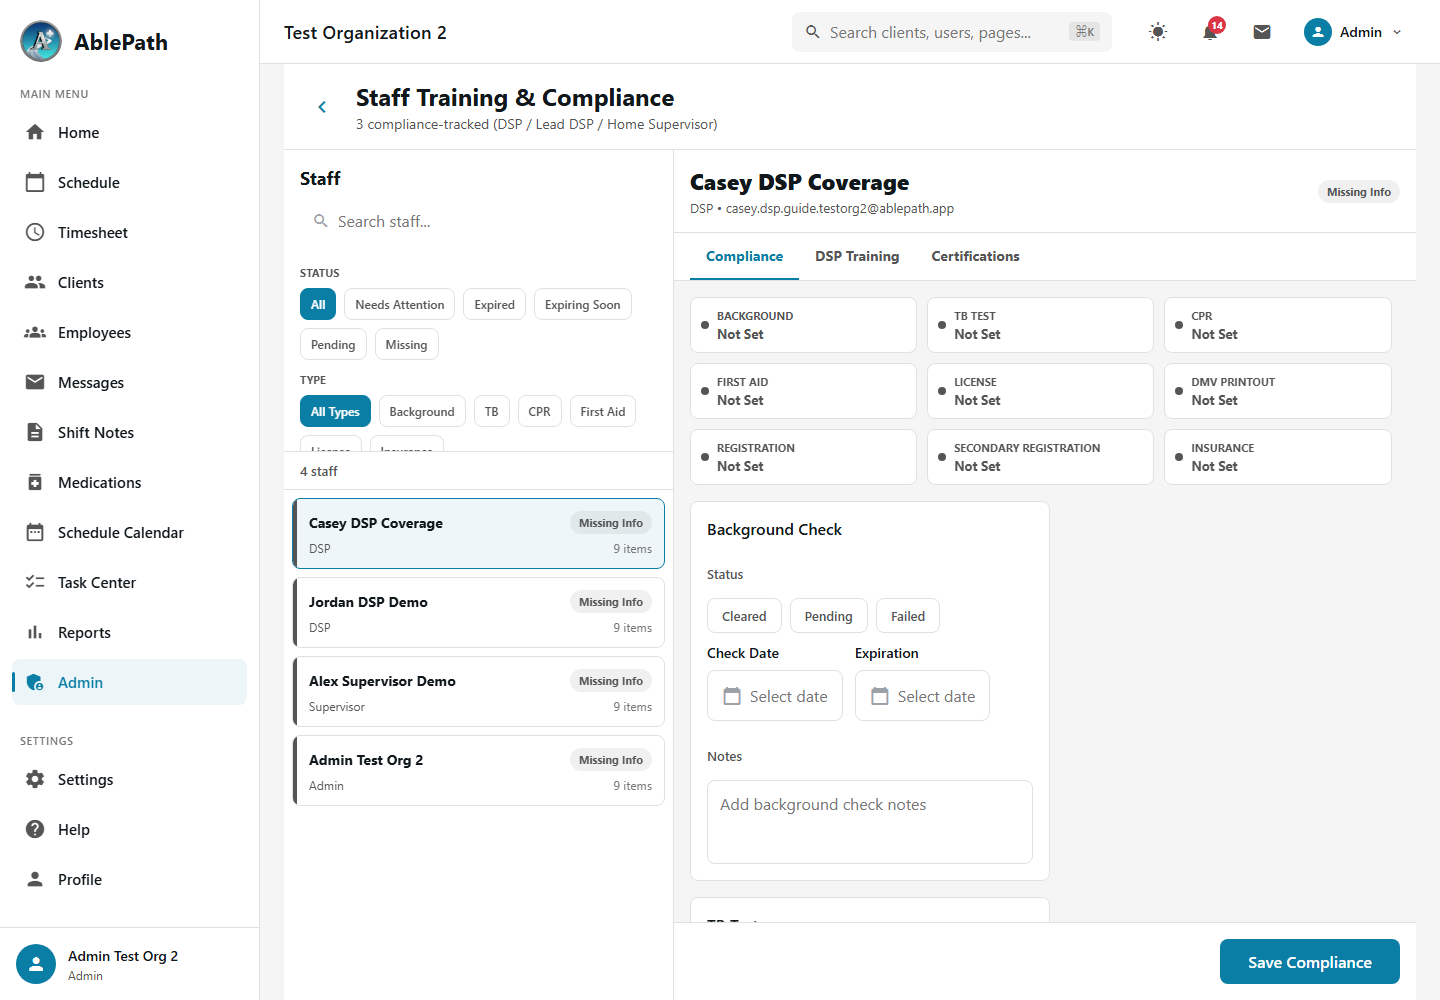Viewport: 1440px width, 1000px height.
Task: Open Shift Notes via its document icon
Action: pos(35,432)
